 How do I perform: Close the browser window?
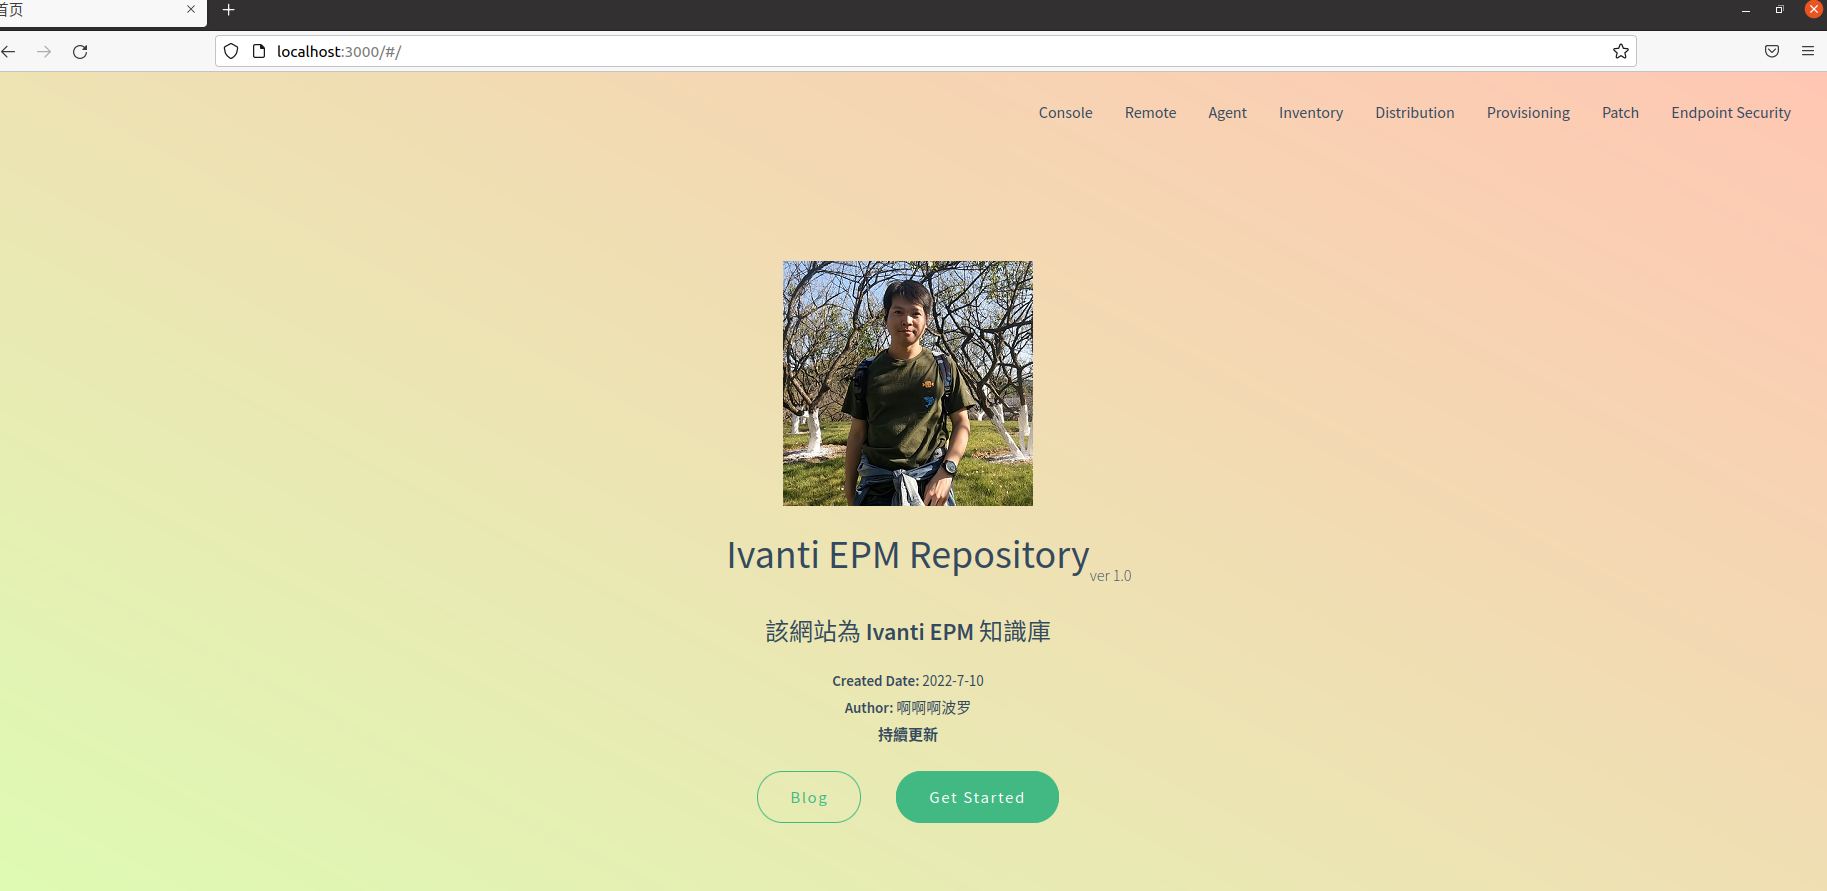tap(1814, 9)
